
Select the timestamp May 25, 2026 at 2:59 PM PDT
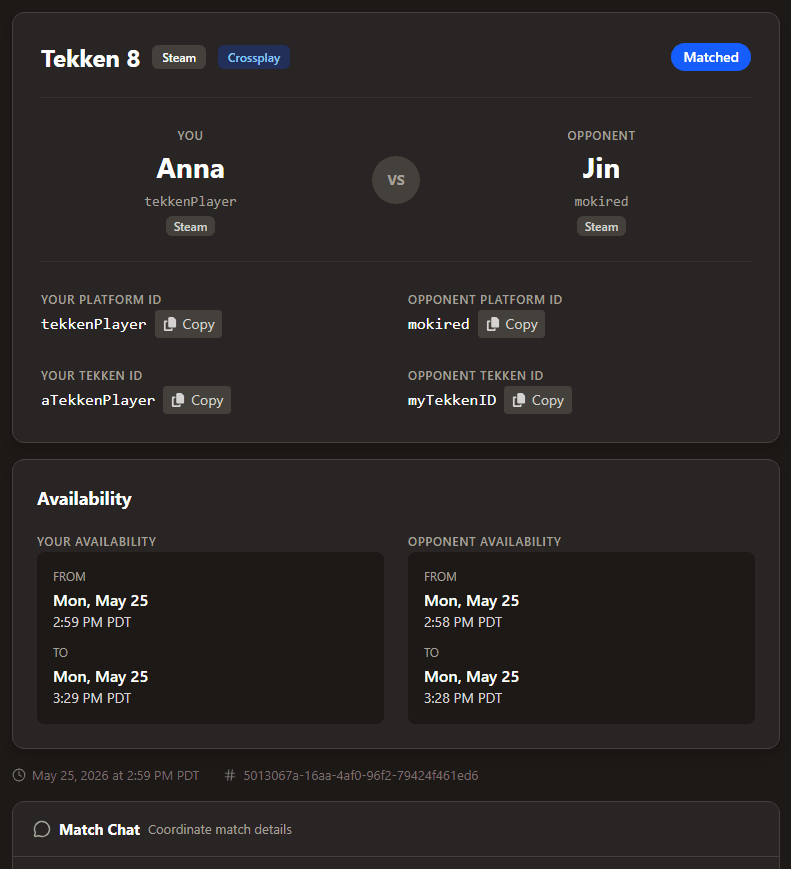pyautogui.click(x=115, y=775)
